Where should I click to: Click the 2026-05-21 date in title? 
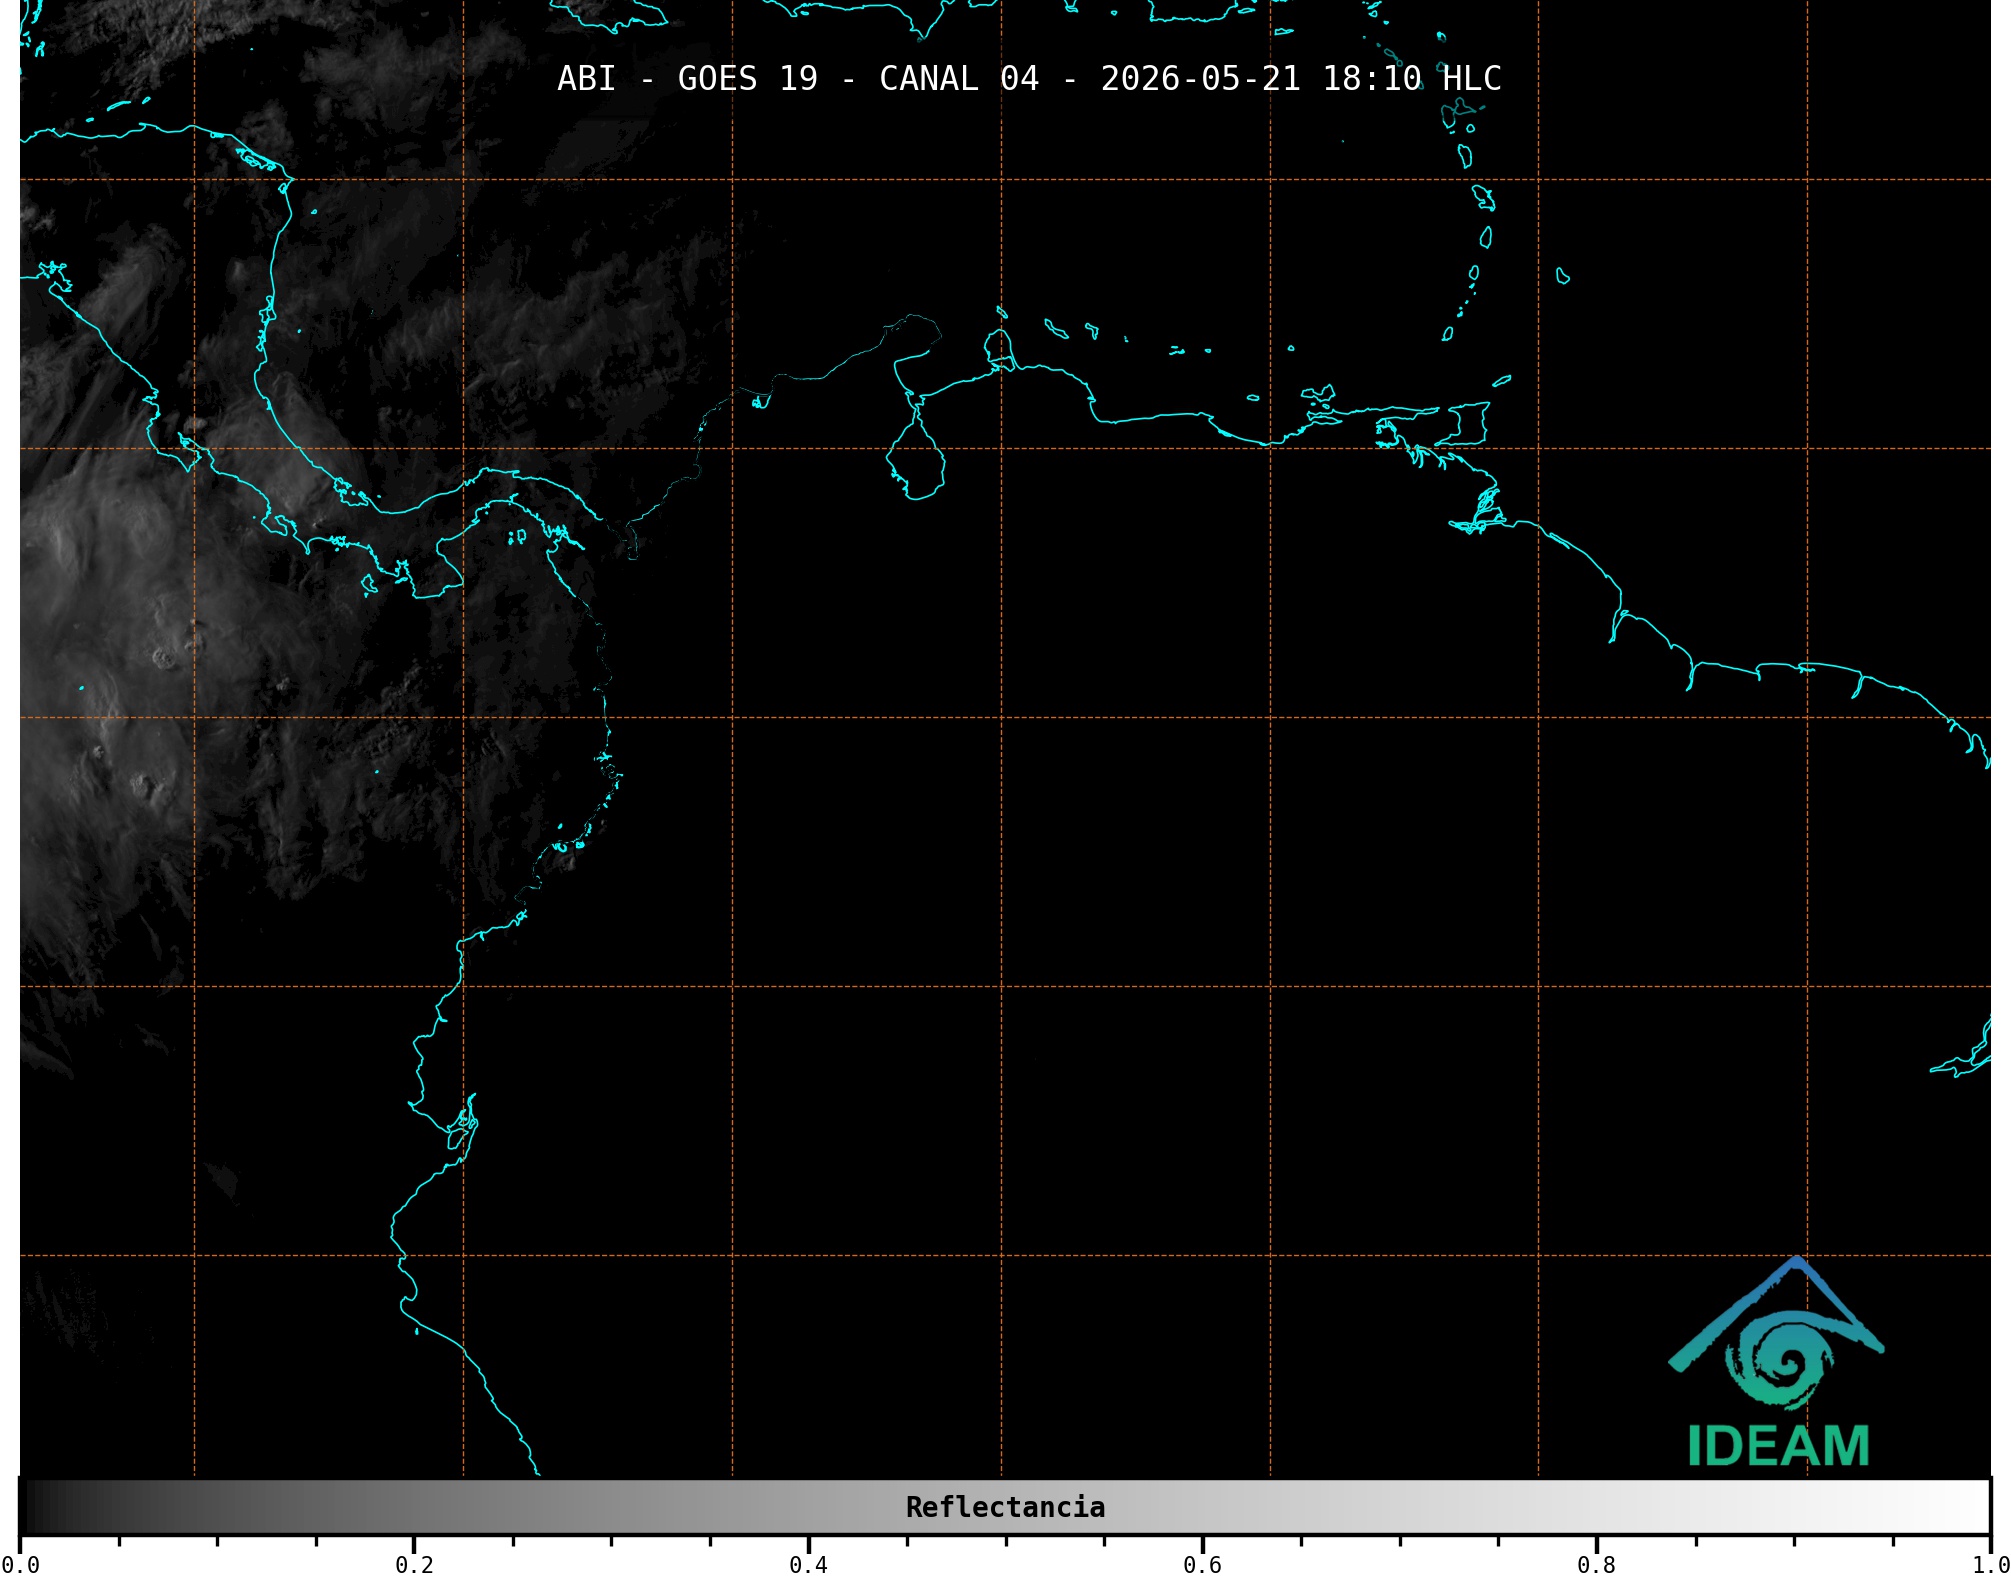(1200, 78)
